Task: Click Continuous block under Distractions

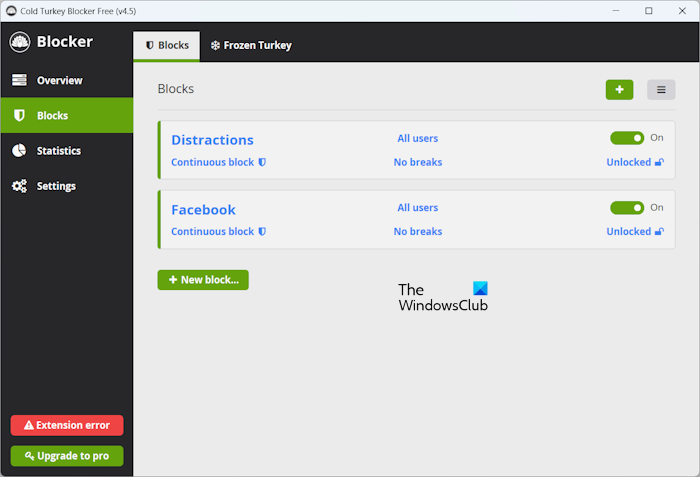Action: pos(218,162)
